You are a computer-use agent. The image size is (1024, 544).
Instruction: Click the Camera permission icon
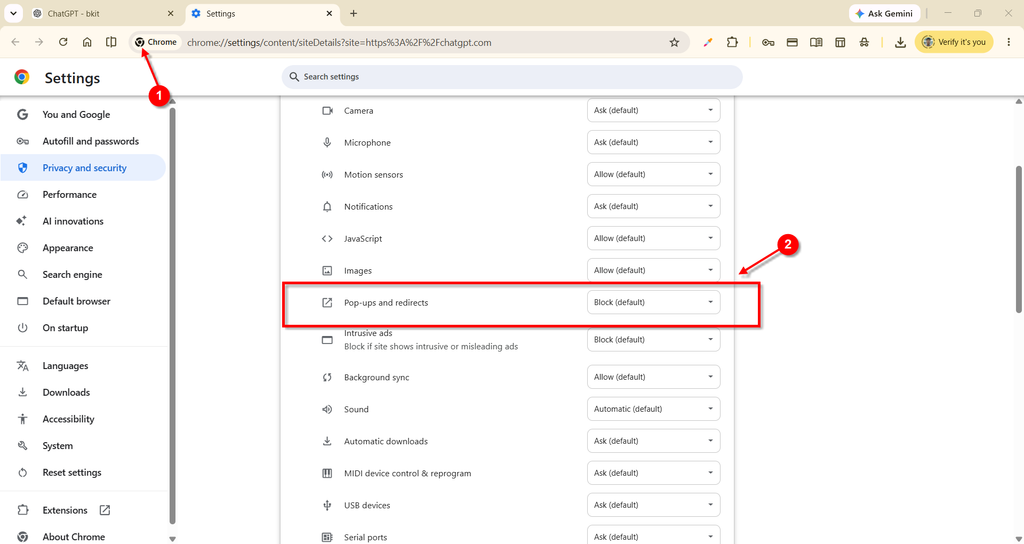327,110
